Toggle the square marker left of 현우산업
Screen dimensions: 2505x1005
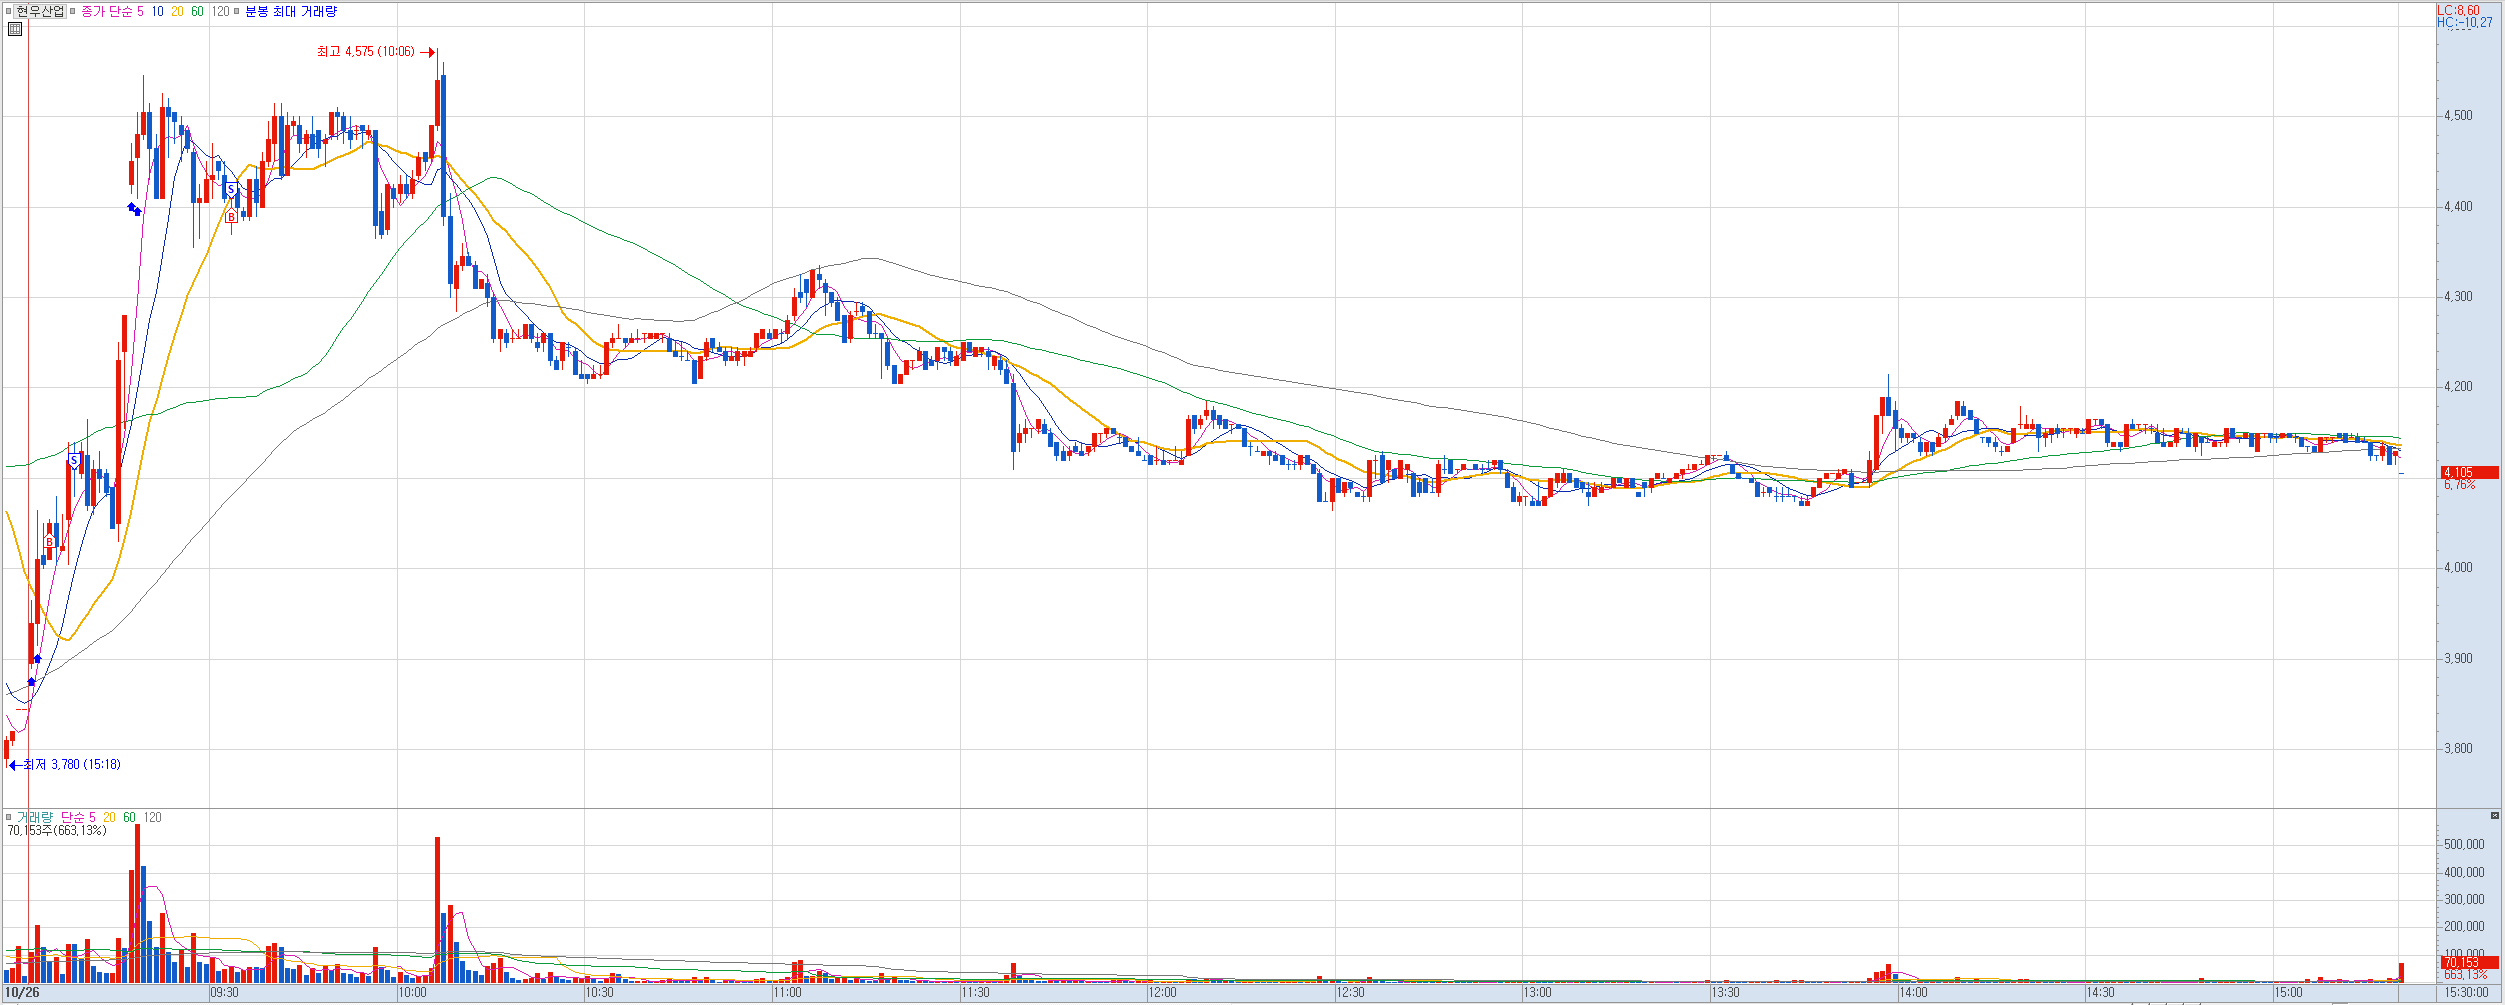[x=8, y=11]
